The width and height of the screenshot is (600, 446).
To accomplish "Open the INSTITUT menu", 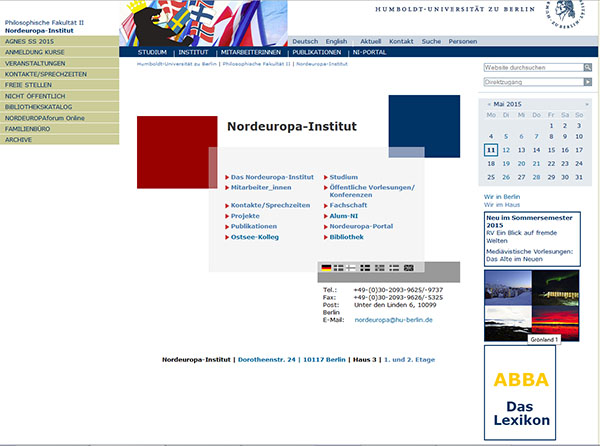I will pyautogui.click(x=193, y=52).
